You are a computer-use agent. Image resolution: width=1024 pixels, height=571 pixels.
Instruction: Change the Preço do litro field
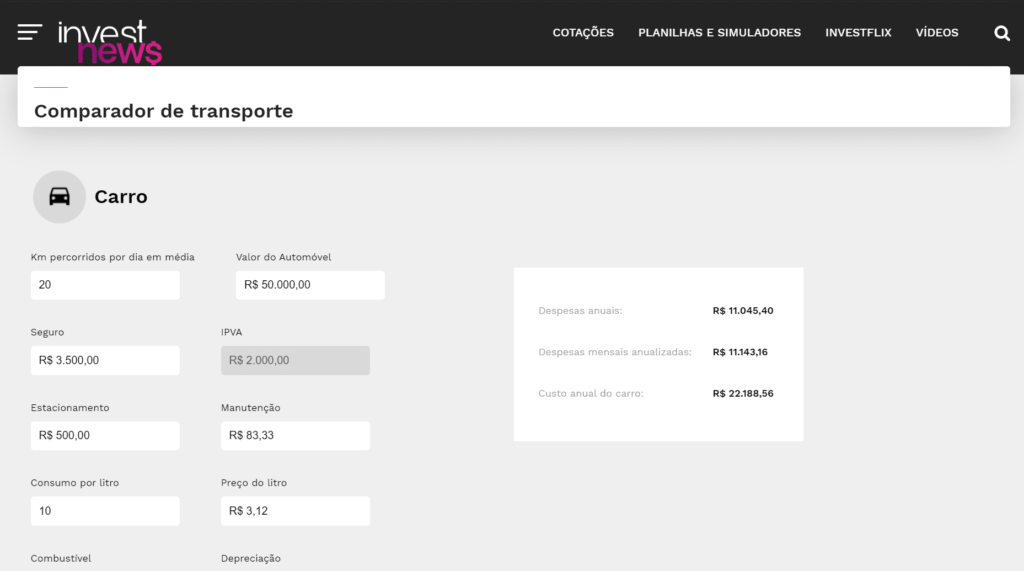pyautogui.click(x=295, y=511)
